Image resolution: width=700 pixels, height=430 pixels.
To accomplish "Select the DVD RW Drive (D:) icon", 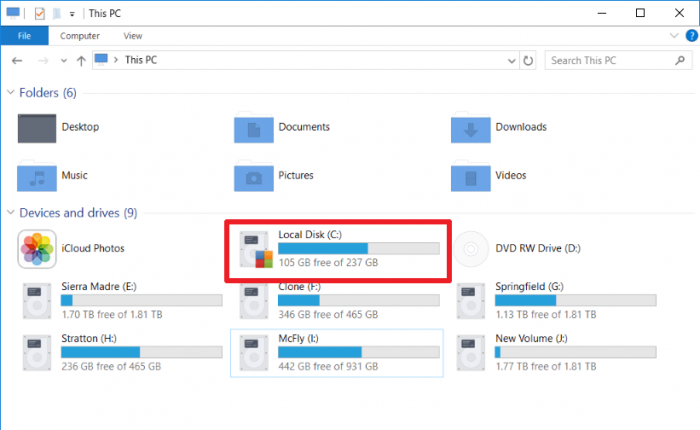I will (471, 249).
